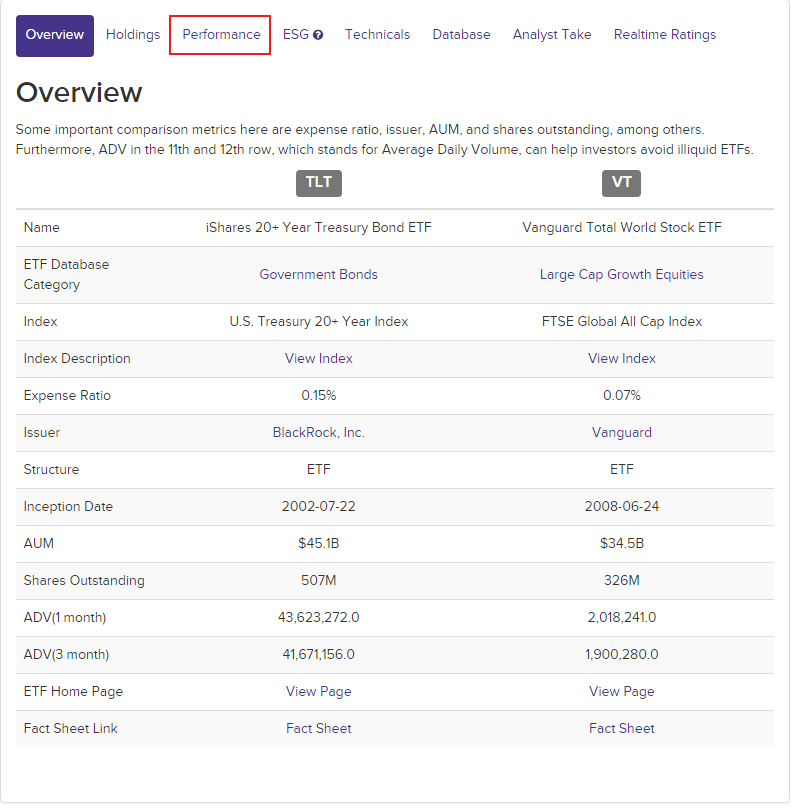This screenshot has height=808, width=792.
Task: Click the ETF Home Page row label
Action: [x=74, y=692]
